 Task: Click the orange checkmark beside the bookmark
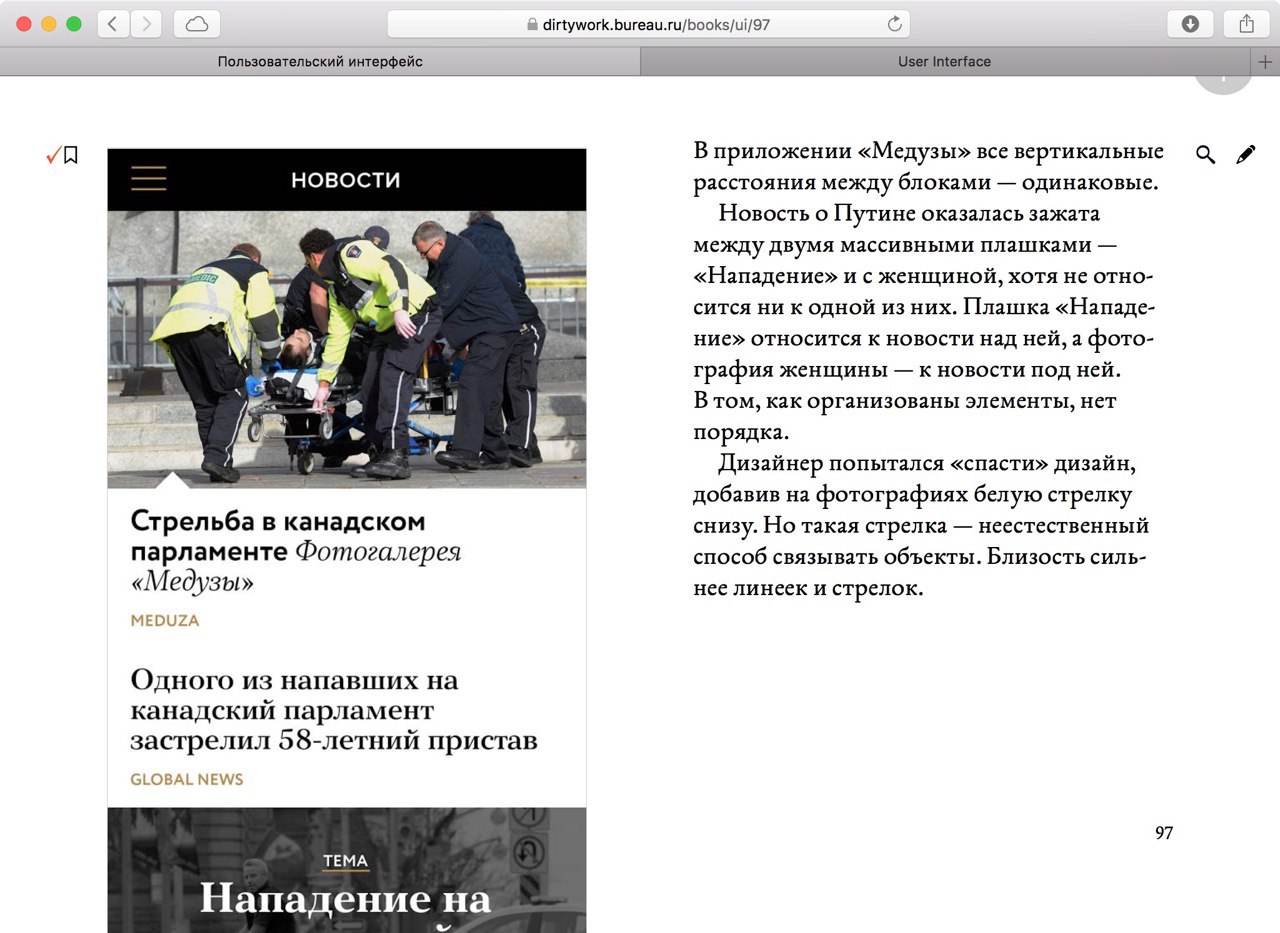point(54,155)
